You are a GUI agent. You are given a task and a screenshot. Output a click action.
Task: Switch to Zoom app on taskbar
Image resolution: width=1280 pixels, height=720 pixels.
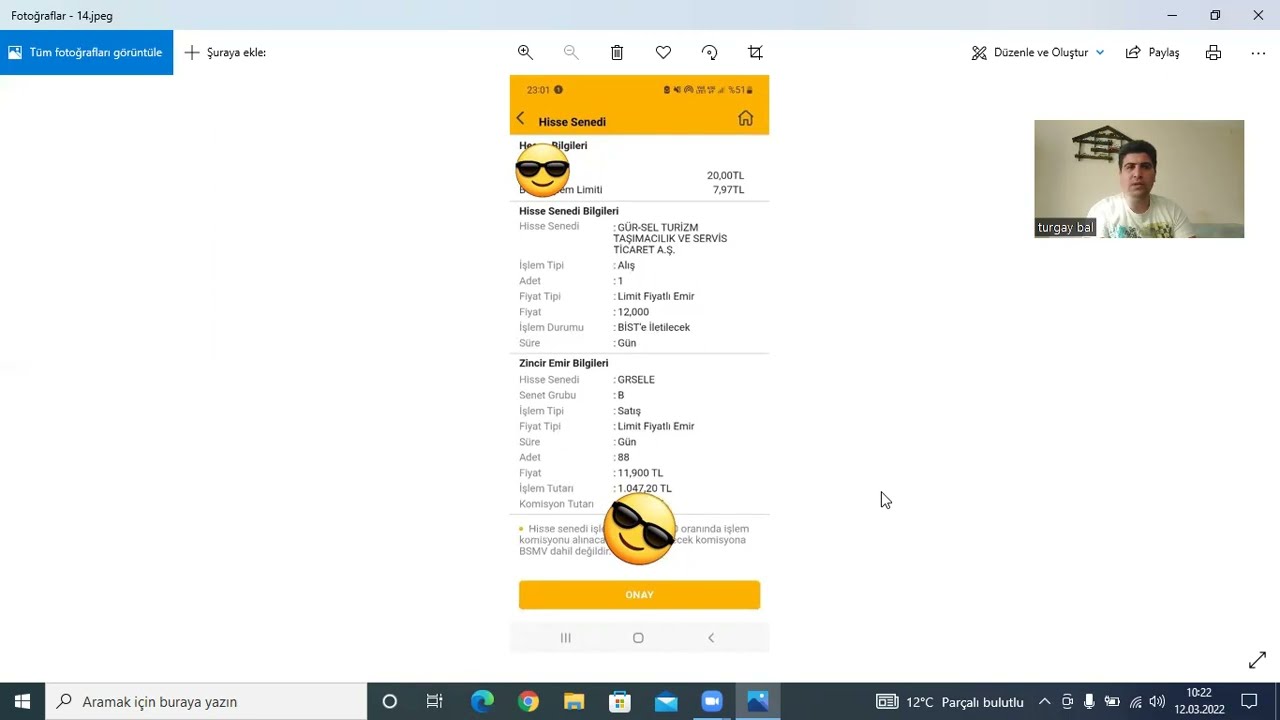712,701
